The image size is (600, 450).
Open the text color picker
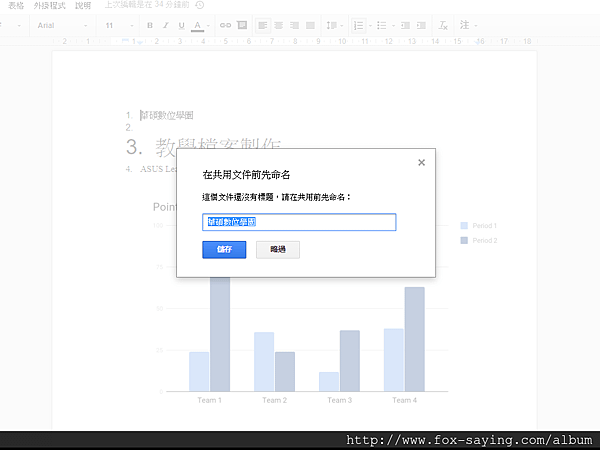coord(197,26)
